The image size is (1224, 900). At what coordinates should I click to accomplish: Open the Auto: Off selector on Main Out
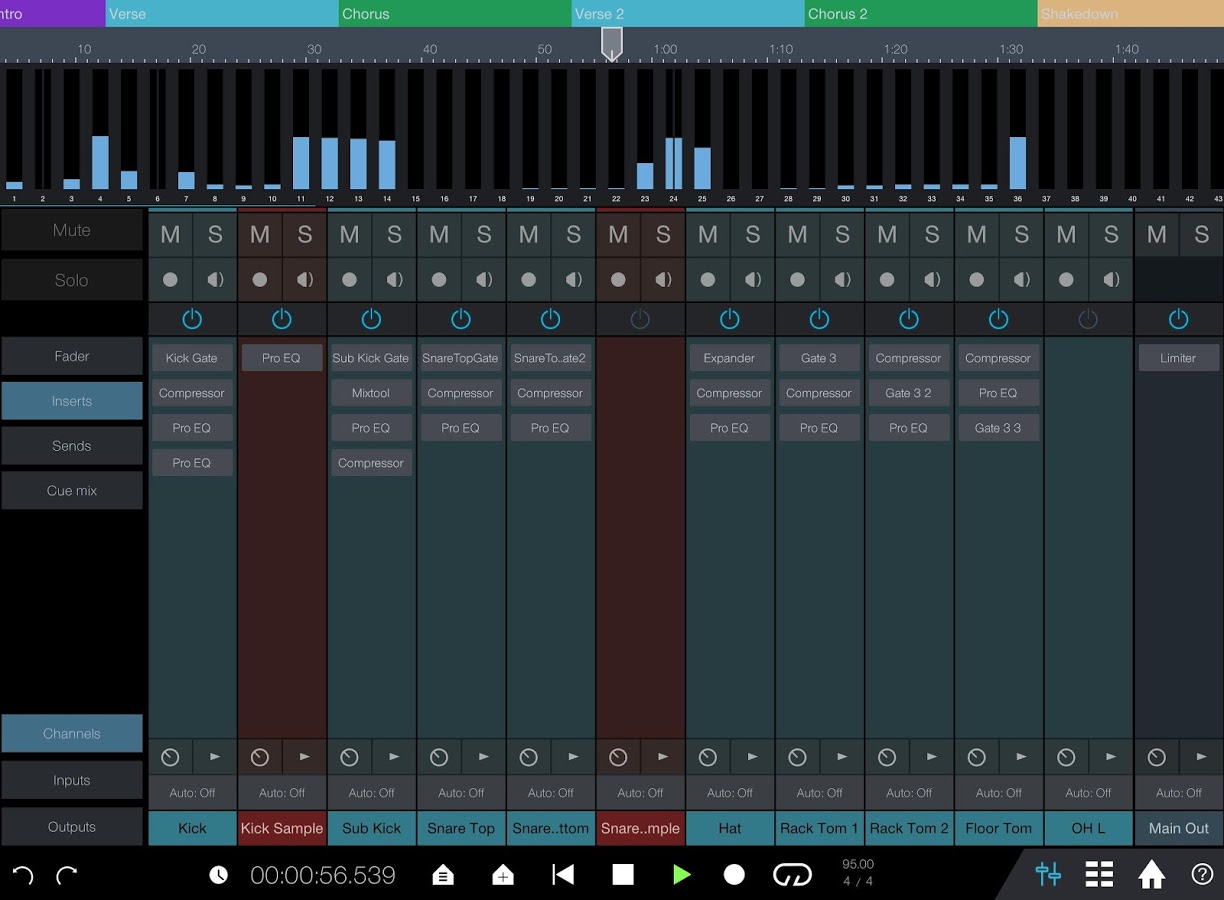pos(1178,792)
